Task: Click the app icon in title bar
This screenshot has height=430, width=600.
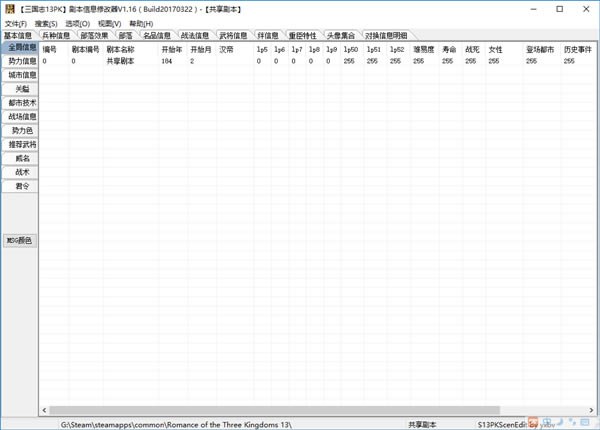Action: pos(9,9)
